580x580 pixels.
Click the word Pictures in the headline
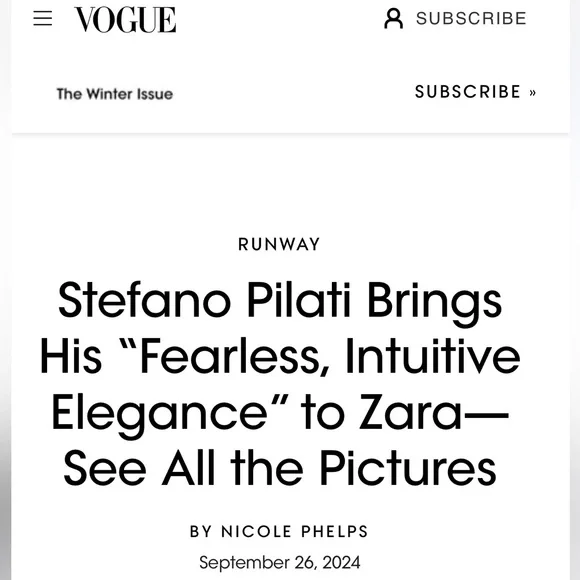[408, 468]
